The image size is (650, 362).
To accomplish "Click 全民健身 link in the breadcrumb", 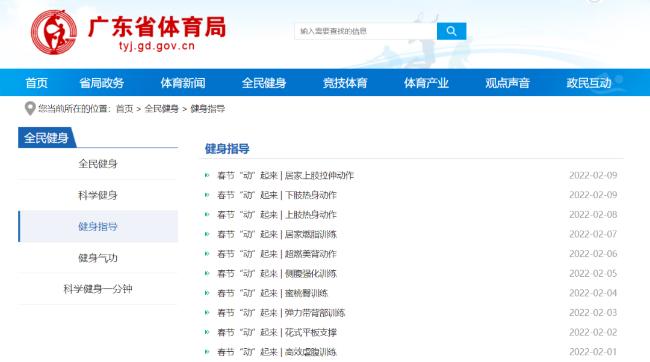I will coord(161,109).
